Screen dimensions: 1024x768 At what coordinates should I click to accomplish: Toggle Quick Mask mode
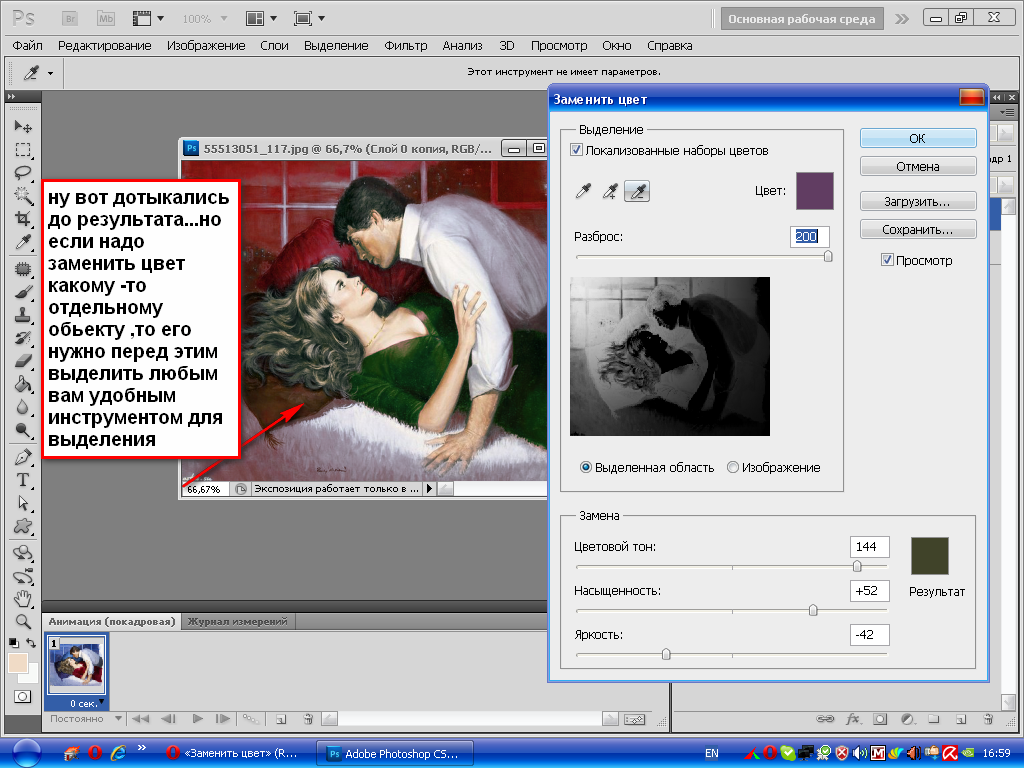23,696
